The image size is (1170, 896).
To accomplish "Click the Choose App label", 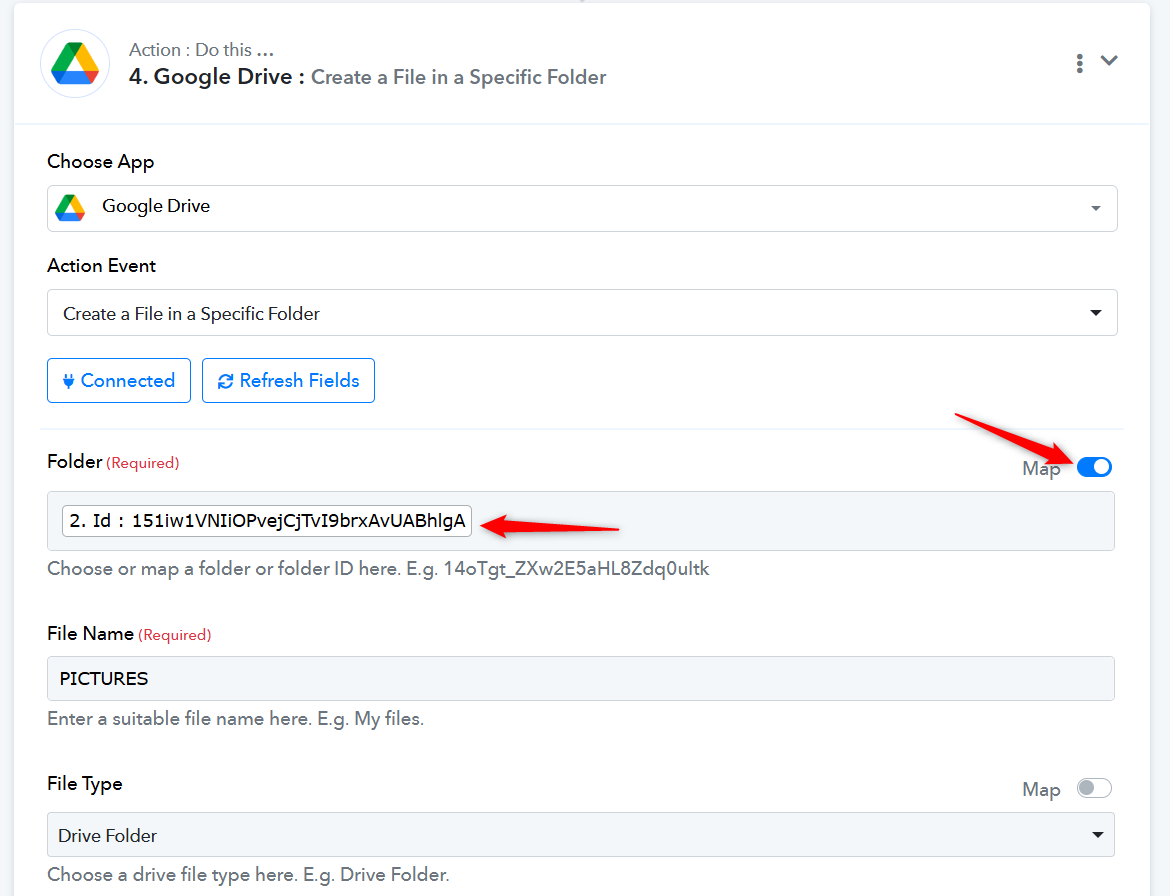I will (101, 162).
